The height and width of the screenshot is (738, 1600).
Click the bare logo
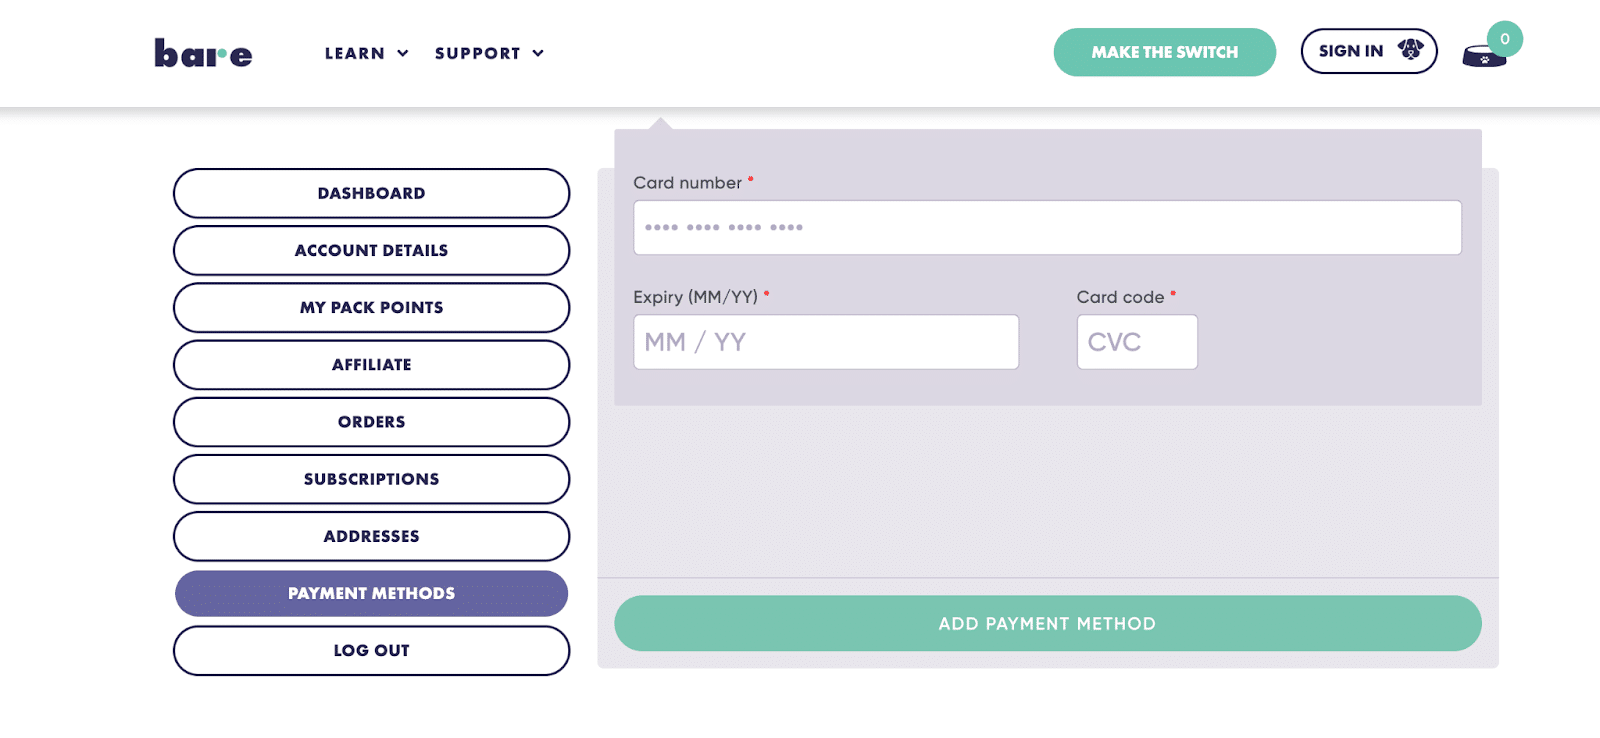click(x=203, y=53)
